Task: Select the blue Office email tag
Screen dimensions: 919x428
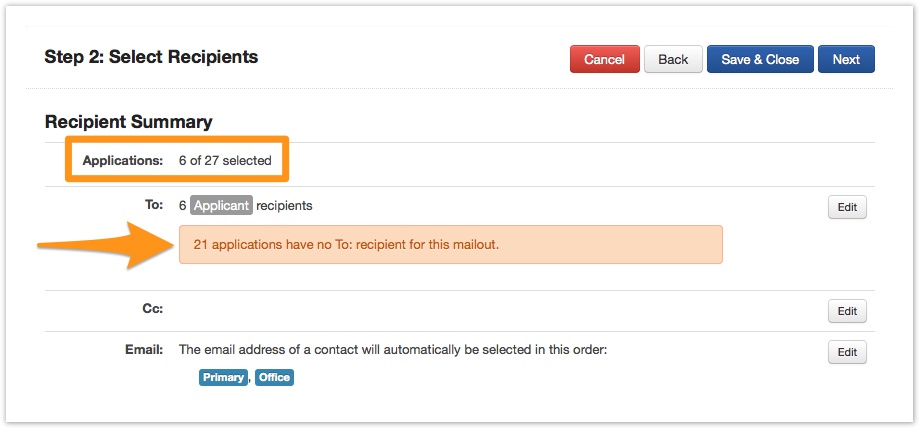Action: [x=274, y=377]
